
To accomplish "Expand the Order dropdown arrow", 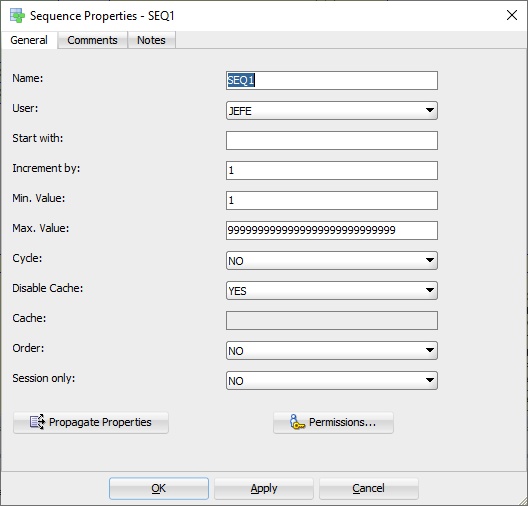I will coord(430,350).
